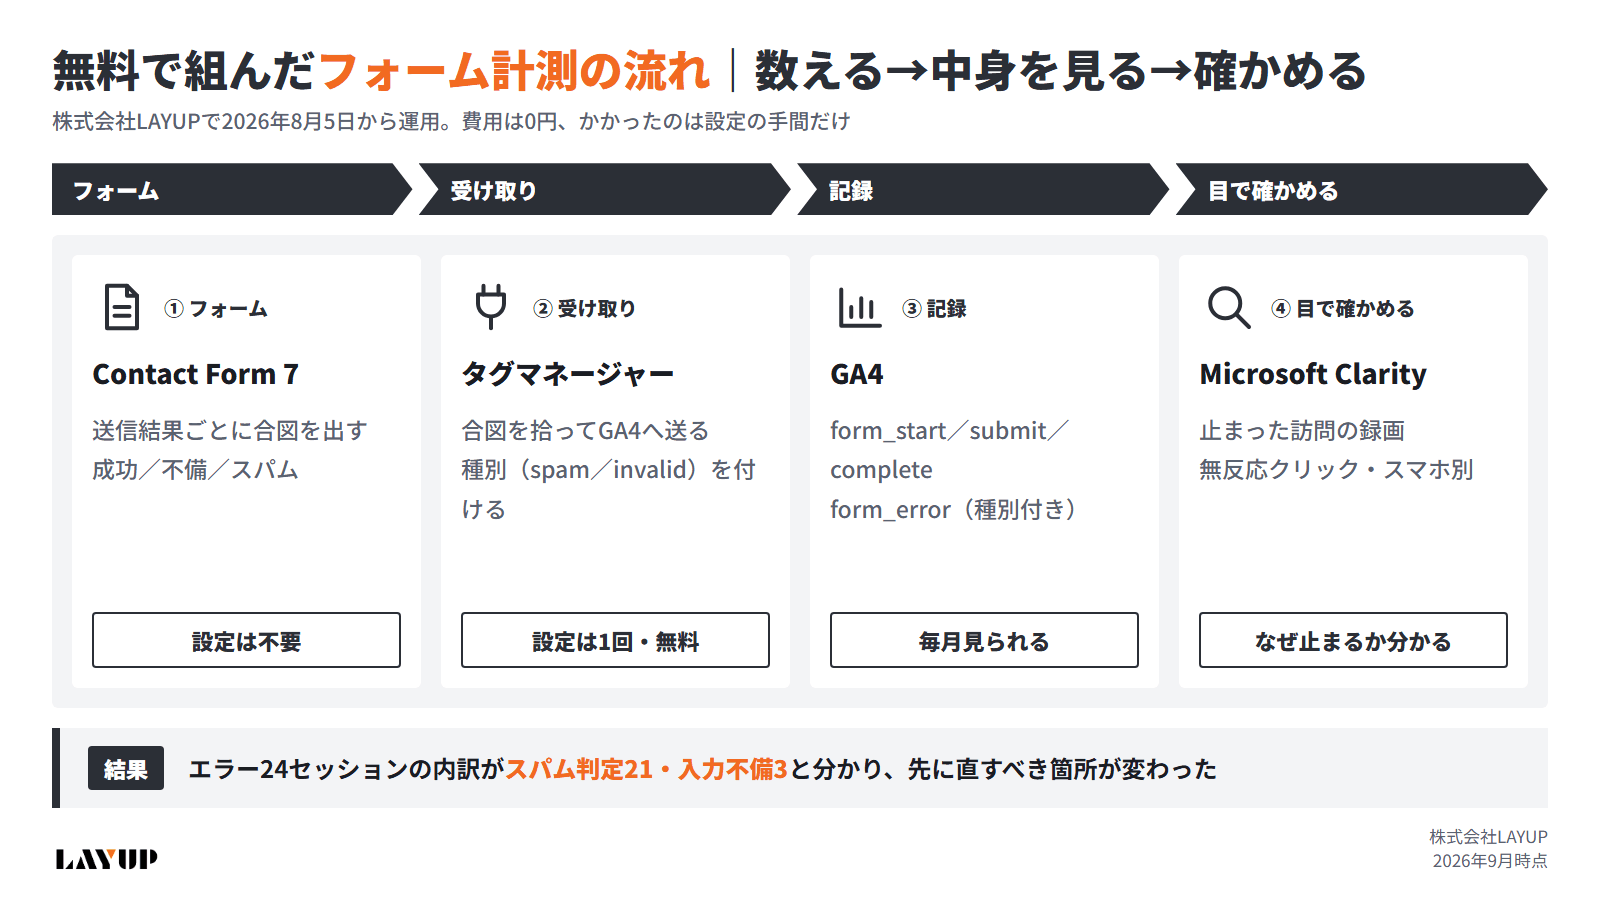Click the magnifier icon beside ④目で確かめる

[x=1229, y=307]
